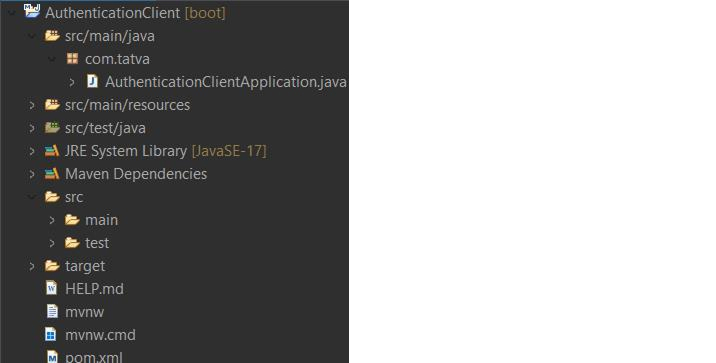Expand the src/main/resources folder
Image resolution: width=716 pixels, height=363 pixels.
click(32, 105)
